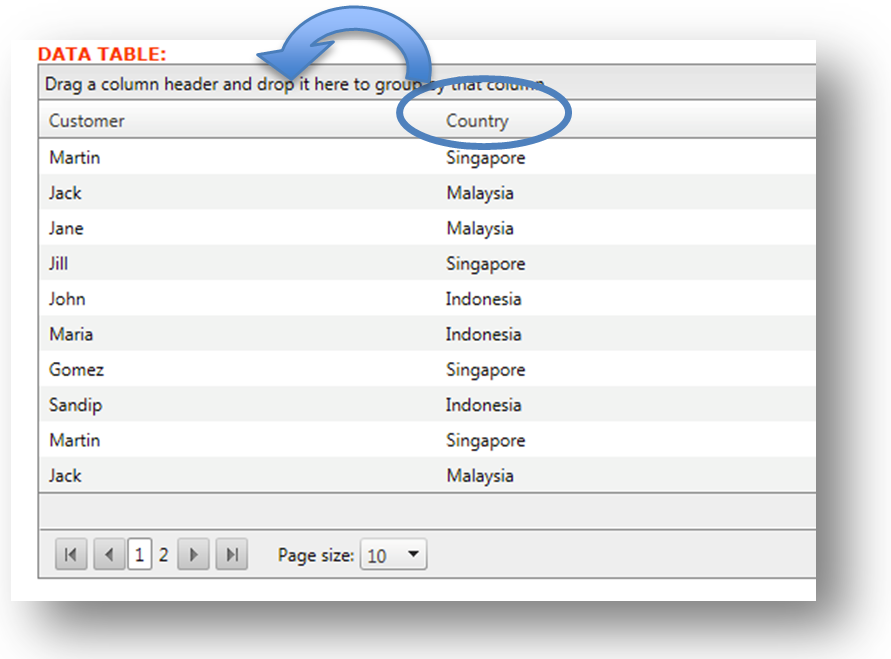Screen dimensions: 891x659
Task: Jump to last page icon
Action: (x=232, y=554)
